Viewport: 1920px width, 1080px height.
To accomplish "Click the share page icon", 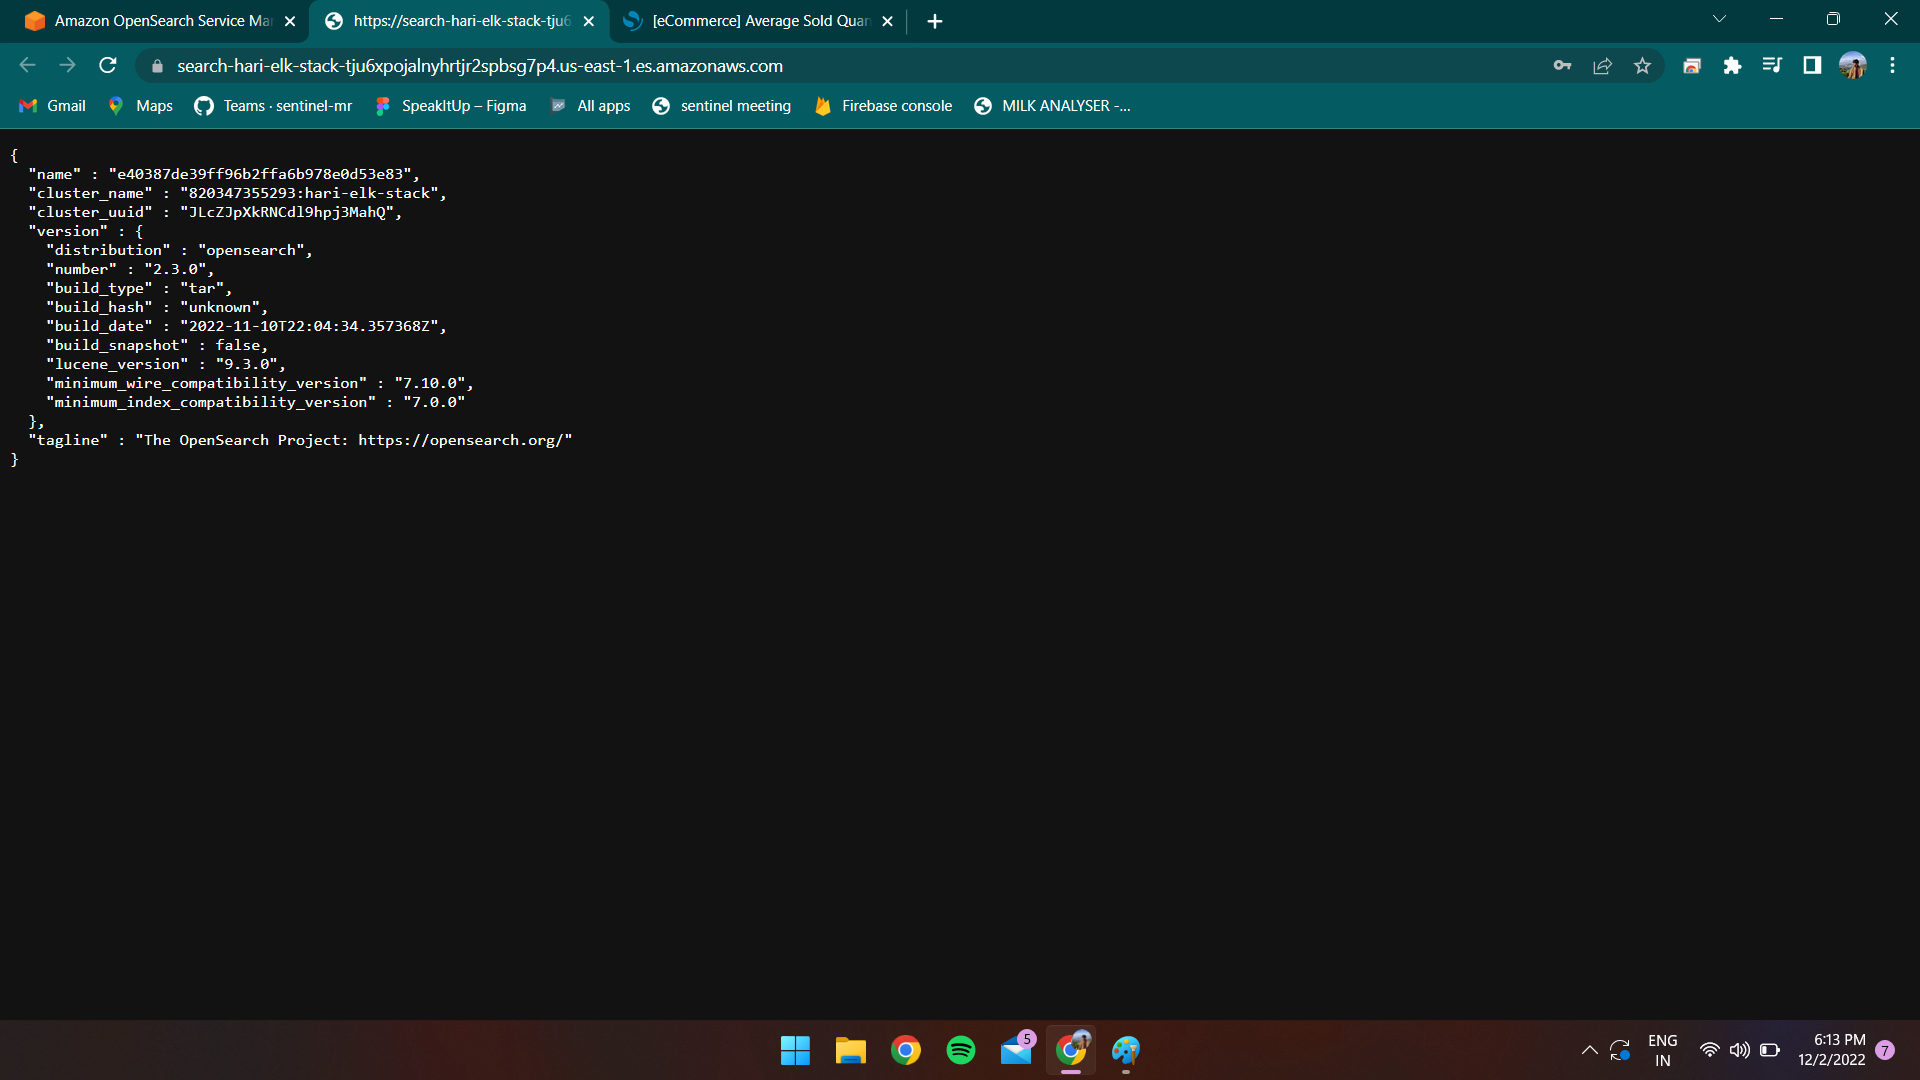I will pos(1602,66).
